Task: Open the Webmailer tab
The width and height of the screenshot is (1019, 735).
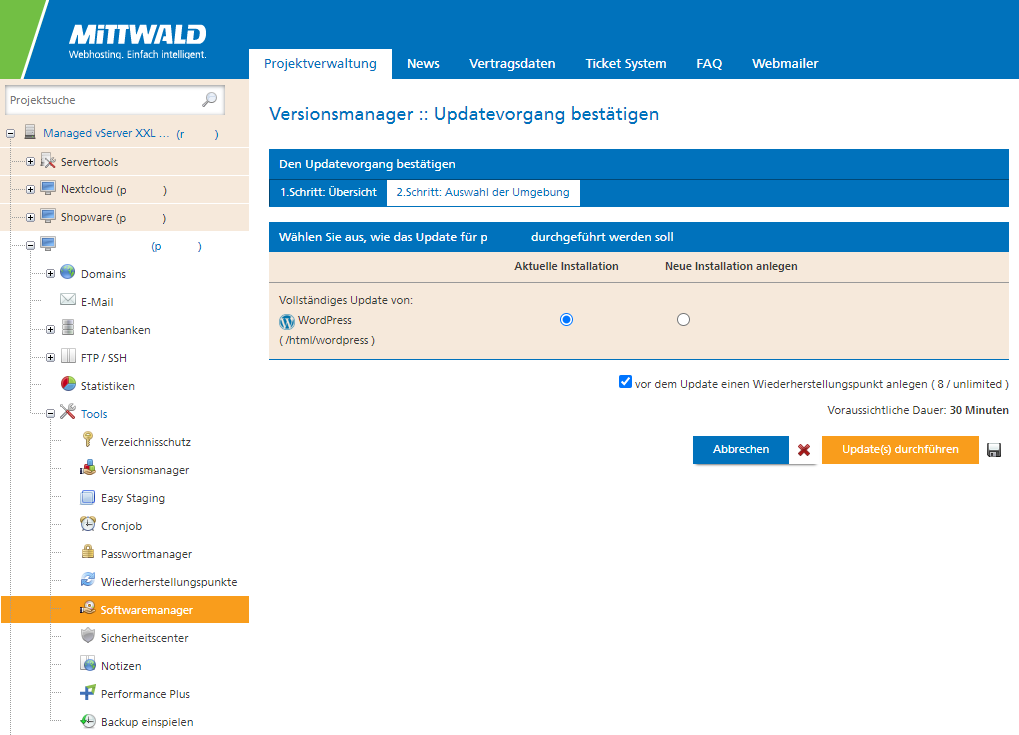Action: (x=785, y=64)
